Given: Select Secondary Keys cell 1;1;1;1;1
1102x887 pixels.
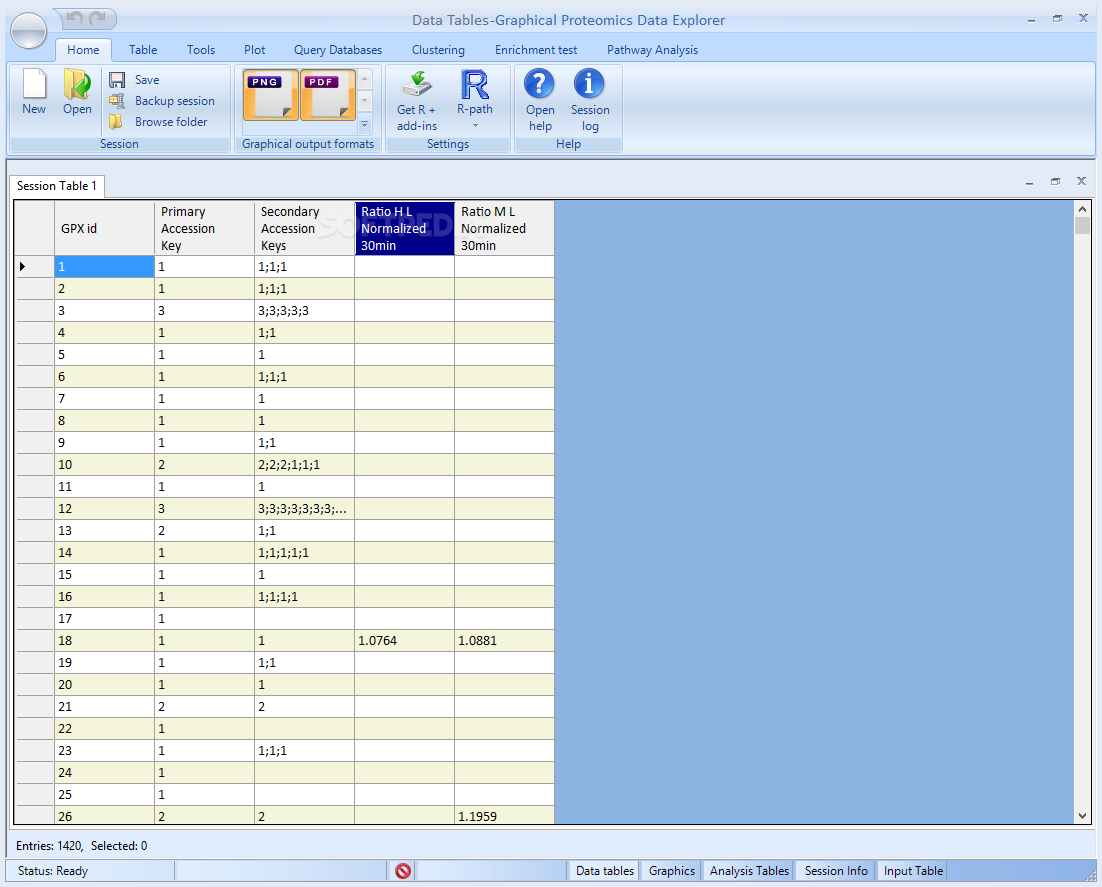Looking at the screenshot, I should (x=304, y=552).
